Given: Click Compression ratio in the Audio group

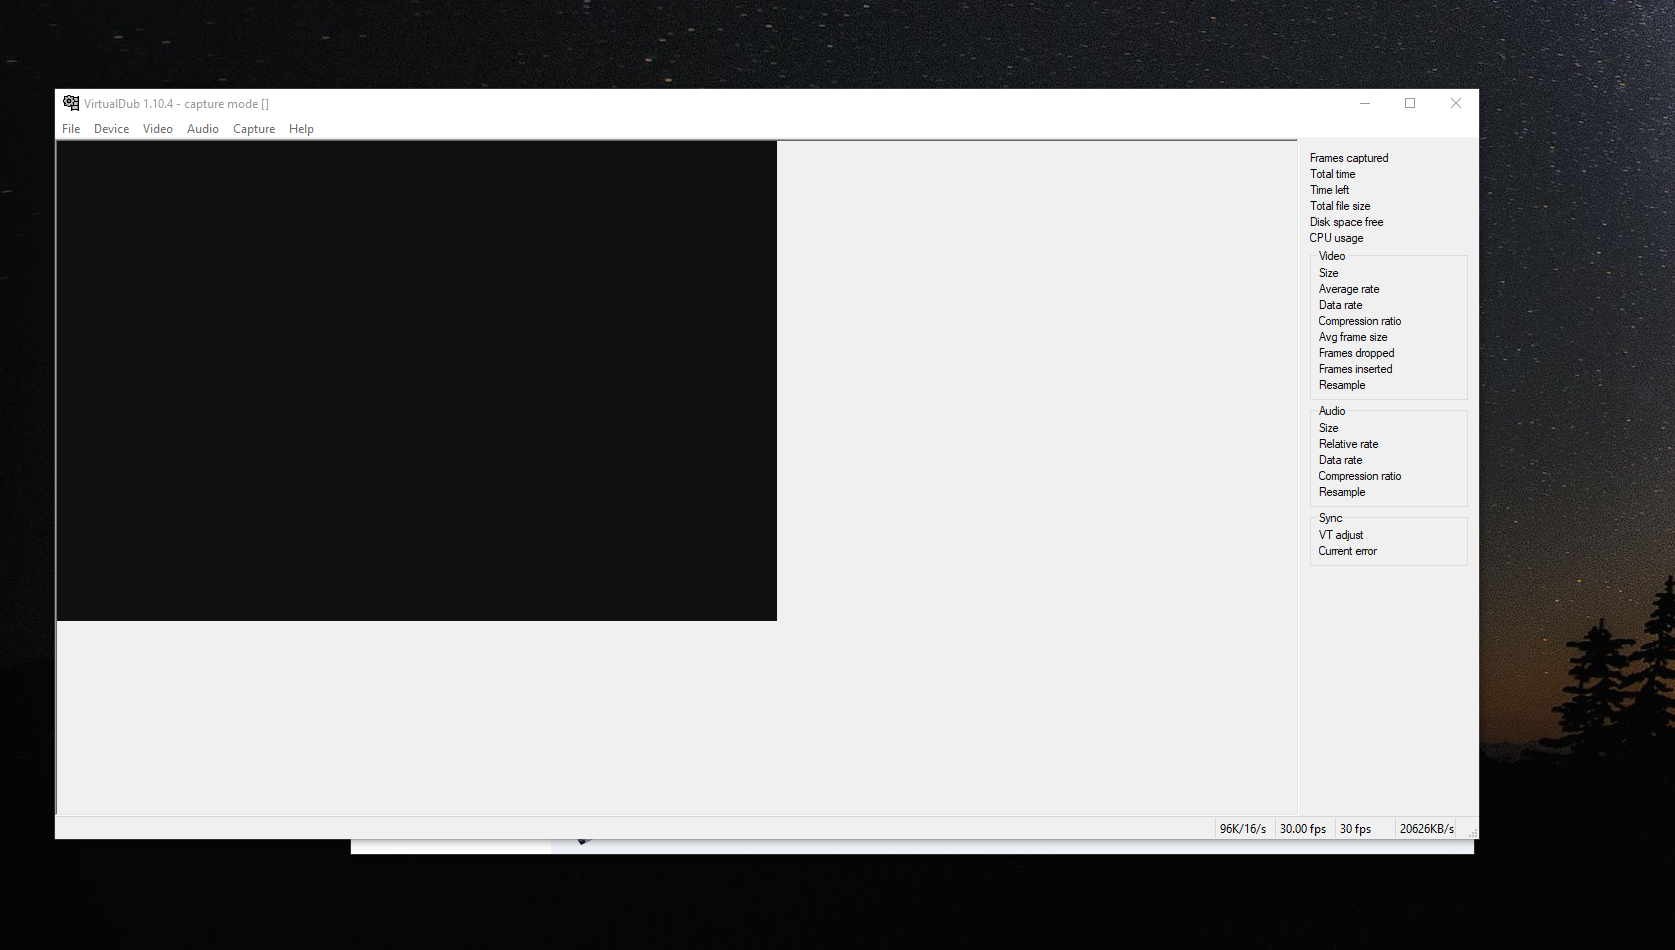Looking at the screenshot, I should click(x=1359, y=476).
